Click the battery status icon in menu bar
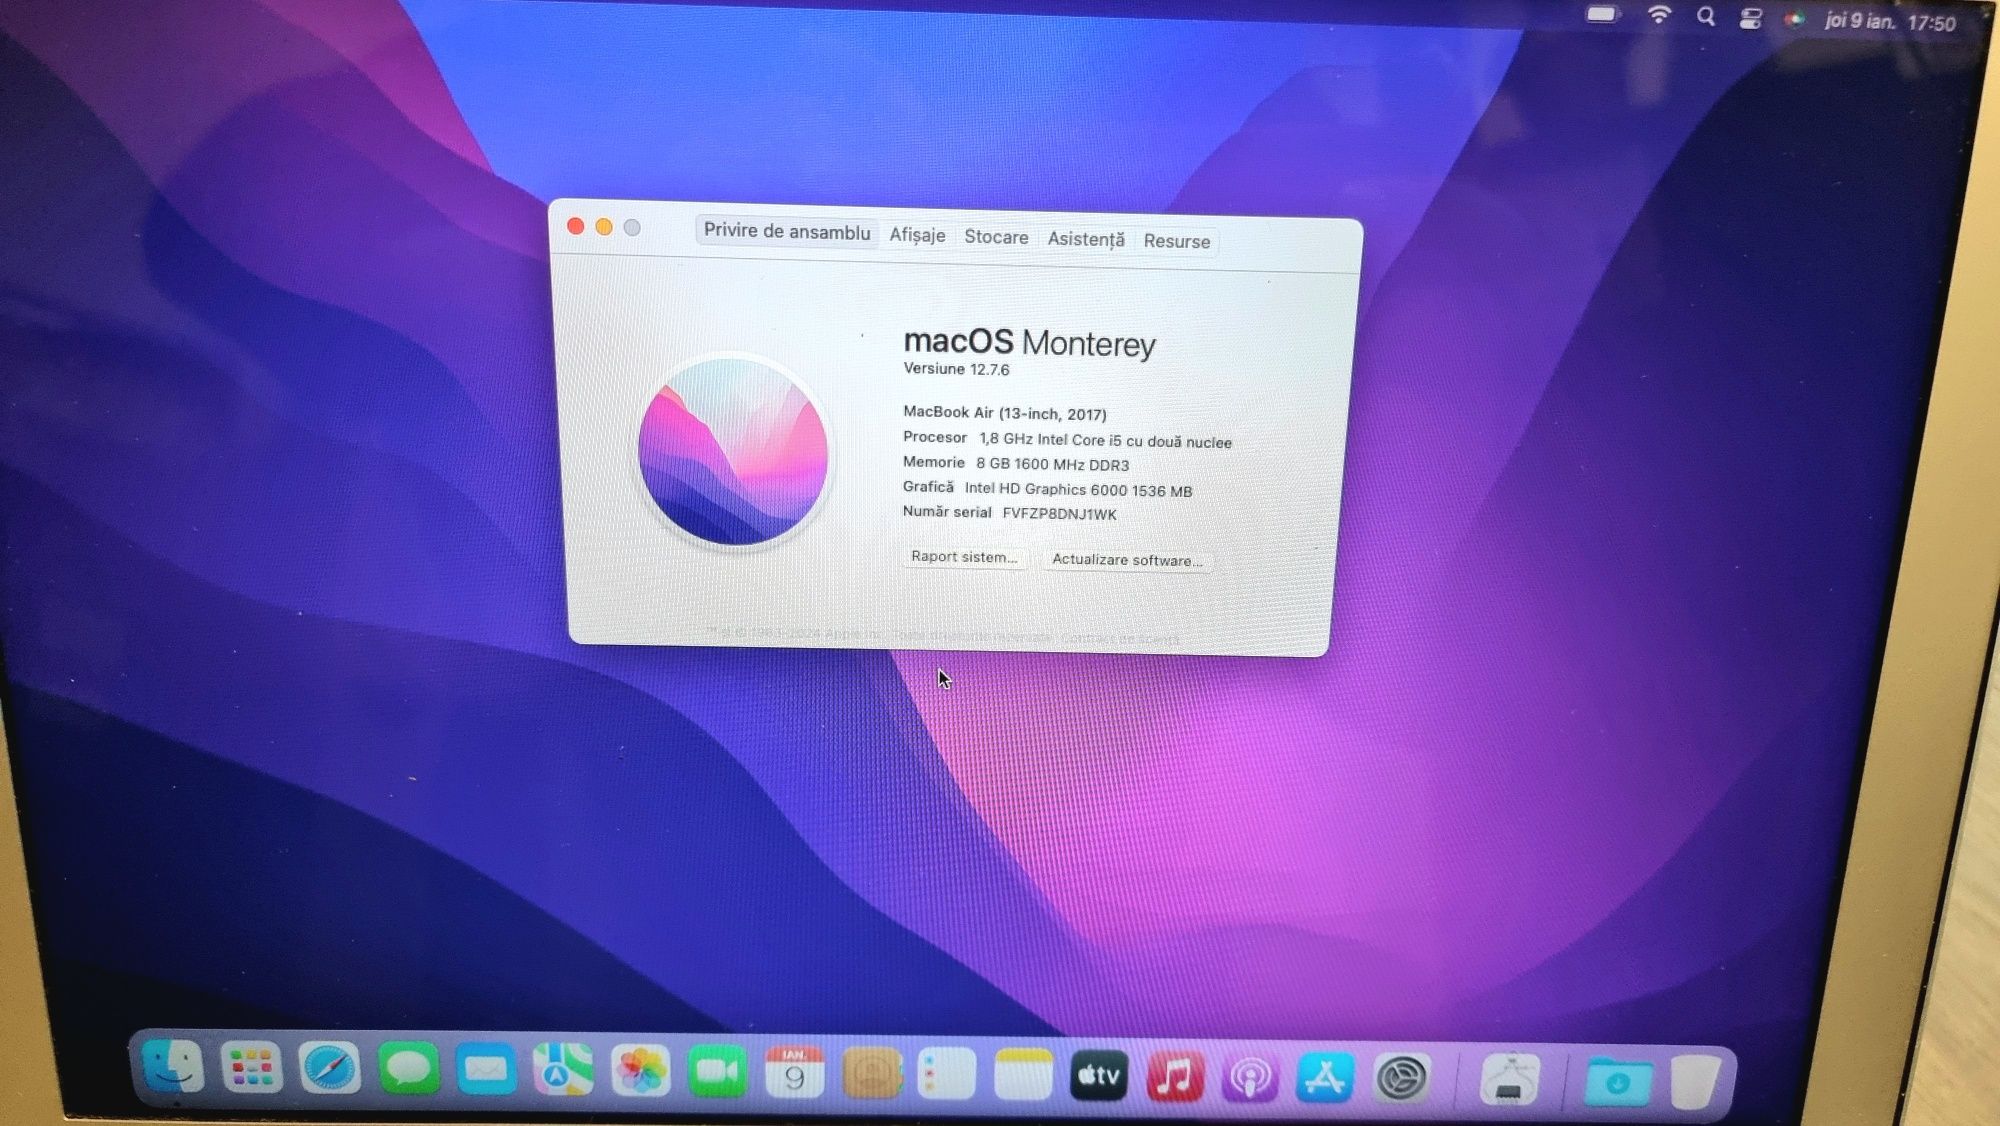The image size is (2000, 1126). 1602,15
